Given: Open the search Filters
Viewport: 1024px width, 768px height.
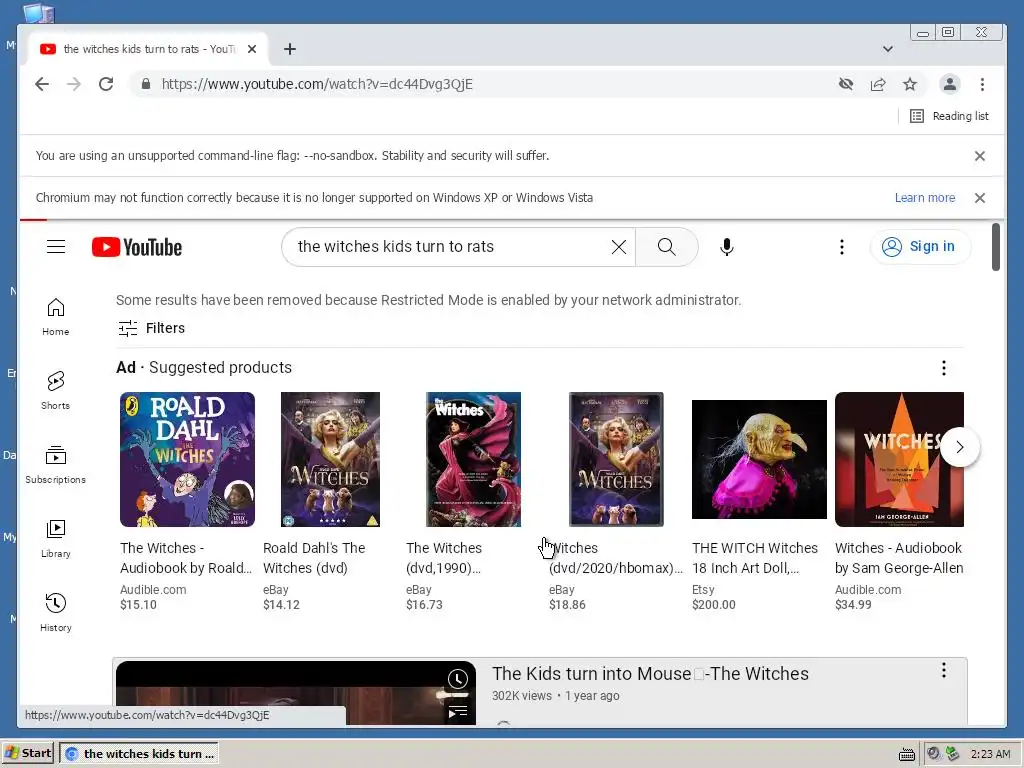Looking at the screenshot, I should pos(152,328).
